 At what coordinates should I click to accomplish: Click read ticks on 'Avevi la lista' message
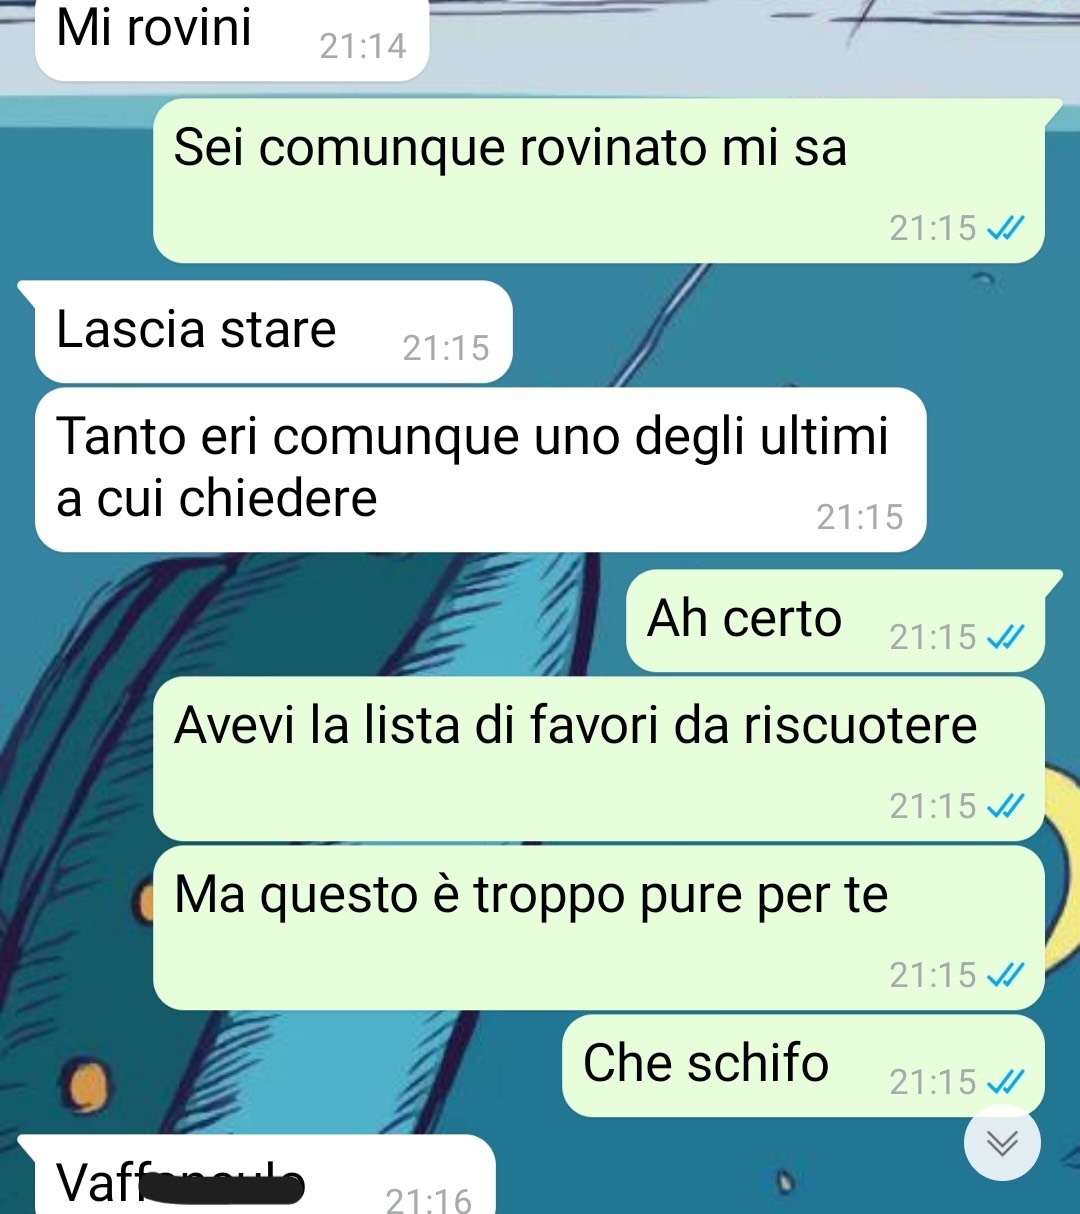(x=1005, y=806)
